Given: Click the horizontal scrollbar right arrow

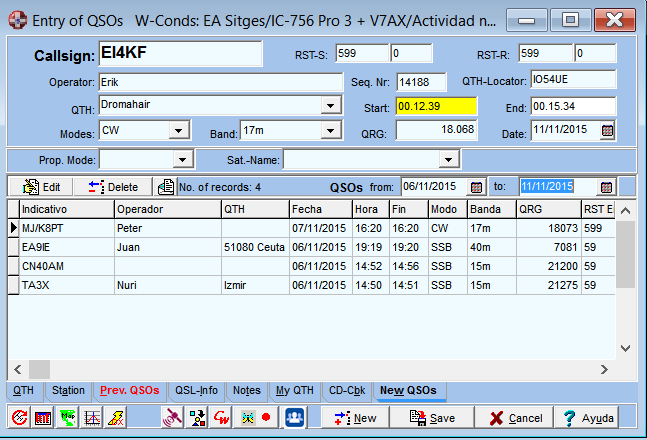Looking at the screenshot, I should point(604,369).
